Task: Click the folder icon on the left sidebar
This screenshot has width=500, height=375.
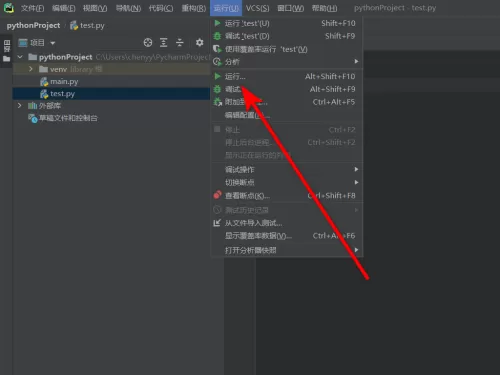Action: pos(7,59)
